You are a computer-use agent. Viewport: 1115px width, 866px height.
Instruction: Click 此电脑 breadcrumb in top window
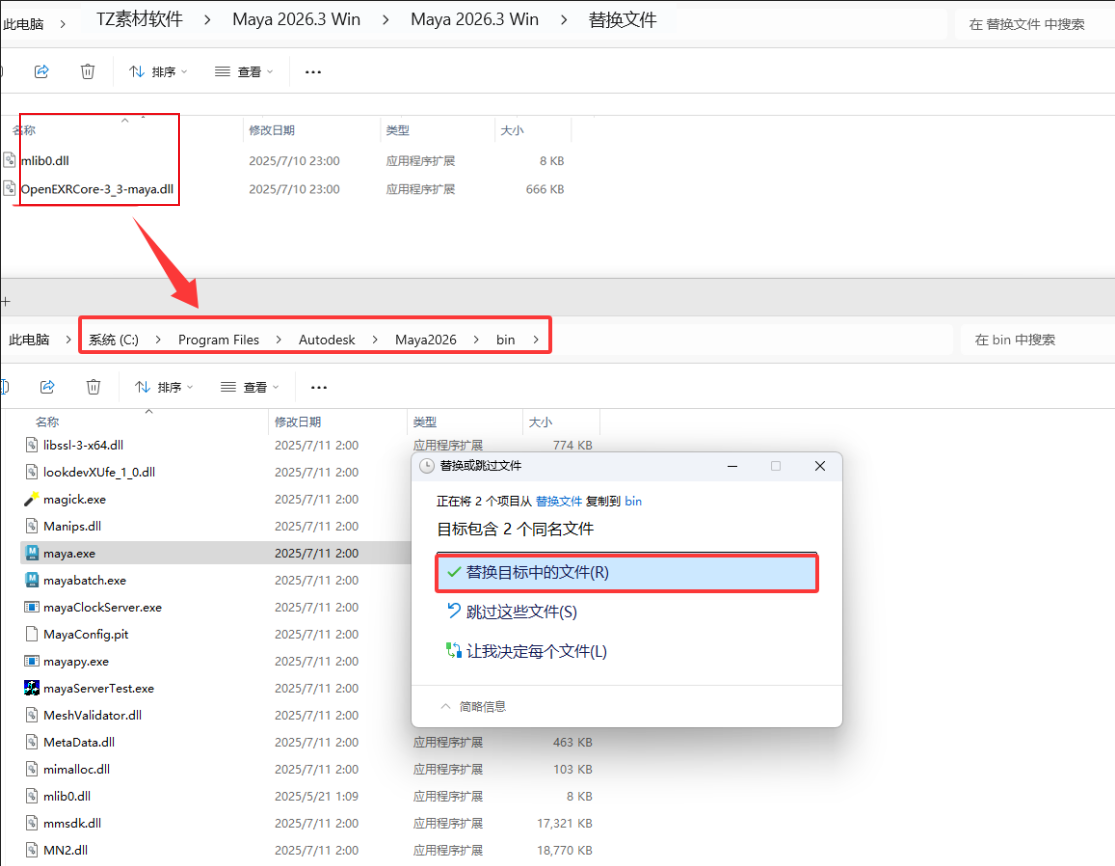[x=23, y=24]
